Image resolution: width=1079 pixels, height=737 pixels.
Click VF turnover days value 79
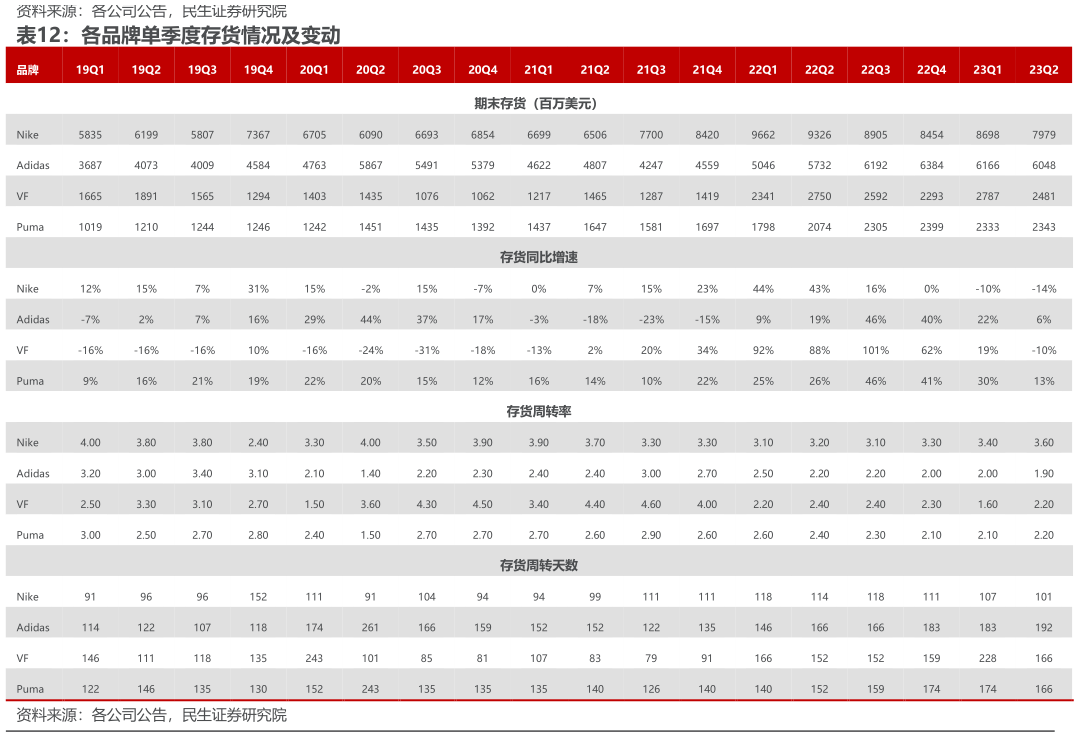(x=651, y=659)
